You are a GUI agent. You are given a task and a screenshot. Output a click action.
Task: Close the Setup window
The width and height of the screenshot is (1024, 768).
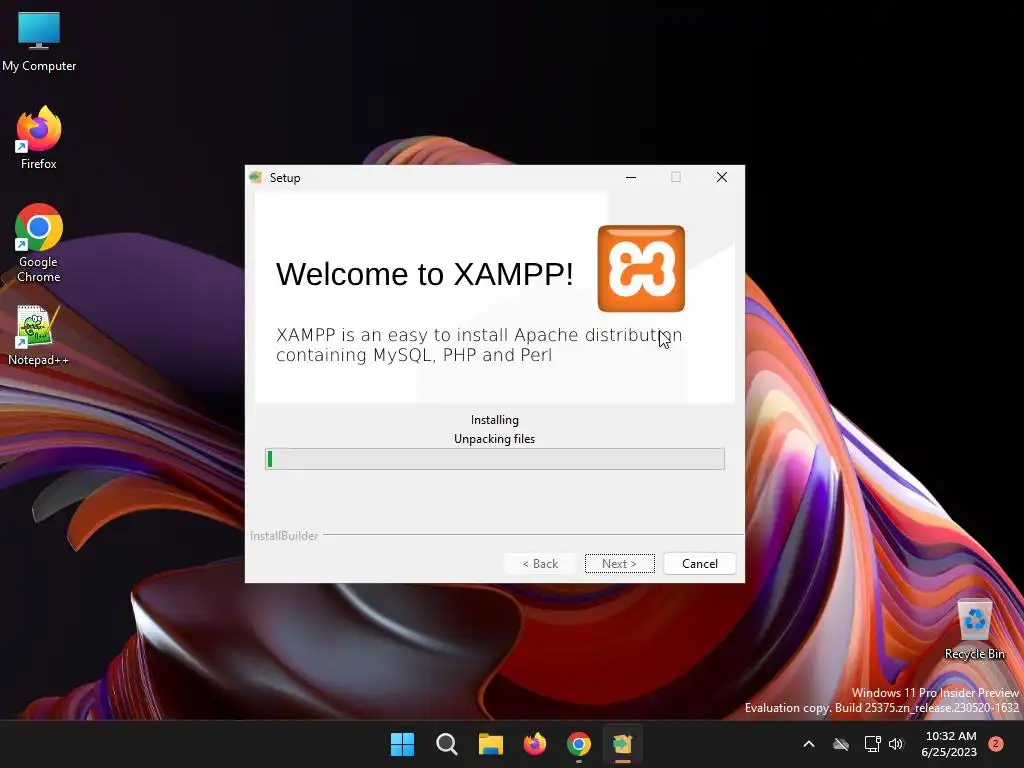pyautogui.click(x=722, y=178)
